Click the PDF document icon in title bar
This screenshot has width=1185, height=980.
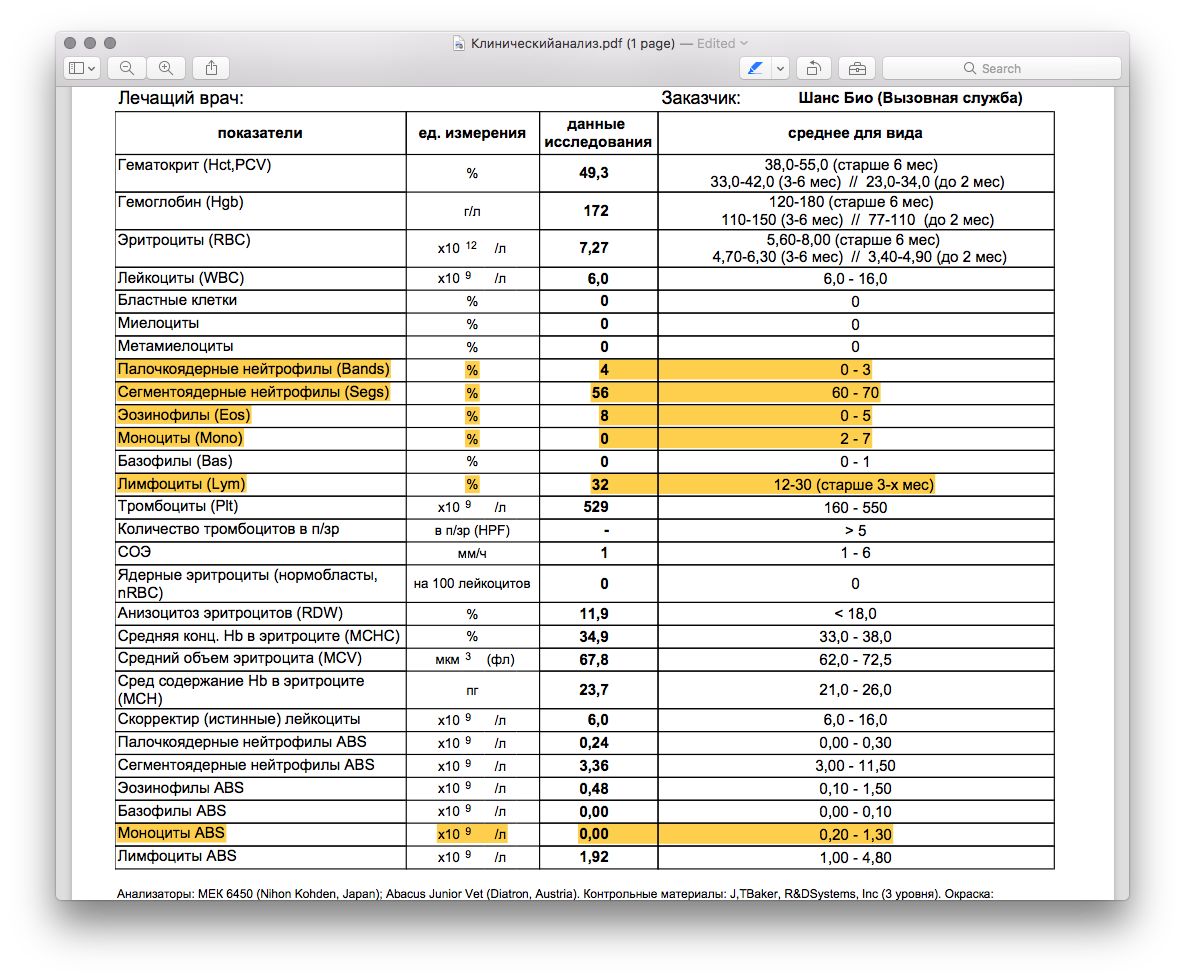point(459,43)
